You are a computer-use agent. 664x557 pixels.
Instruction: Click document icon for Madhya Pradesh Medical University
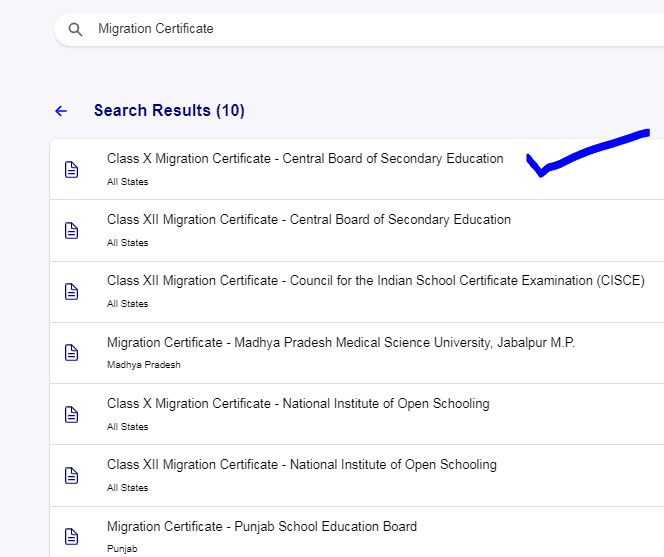[71, 352]
